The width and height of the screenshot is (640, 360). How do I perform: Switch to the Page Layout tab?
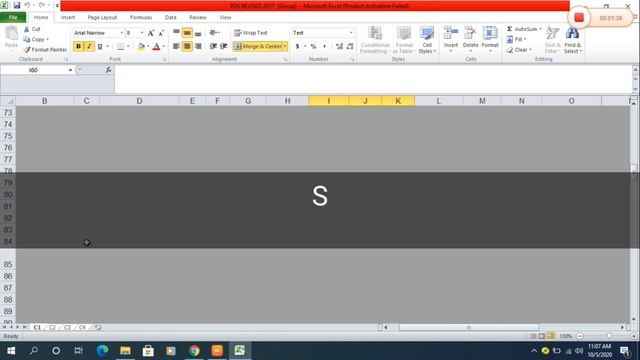[102, 18]
